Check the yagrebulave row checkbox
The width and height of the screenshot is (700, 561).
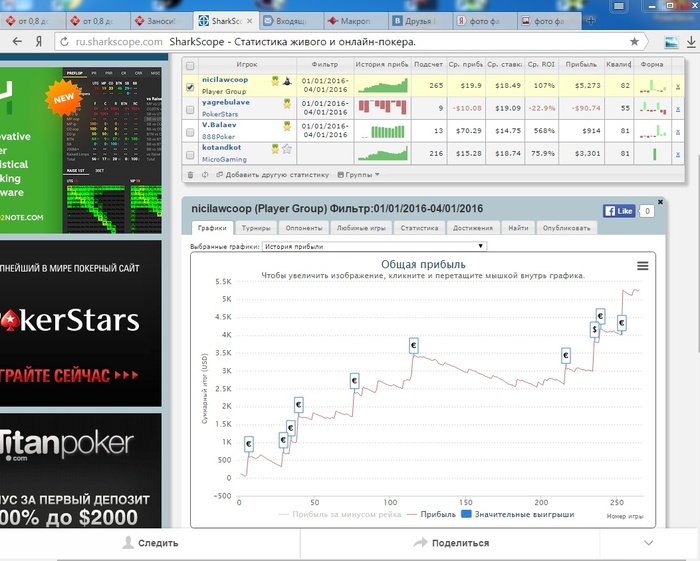[x=190, y=110]
